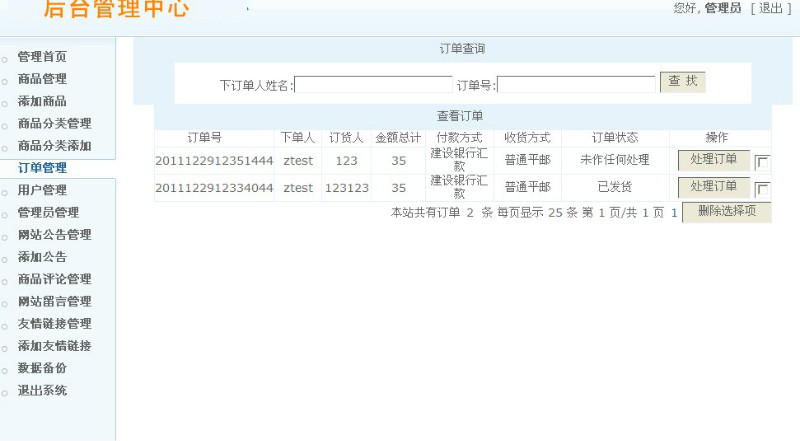
Task: Navigate to 管理员管理
Action: (x=48, y=212)
